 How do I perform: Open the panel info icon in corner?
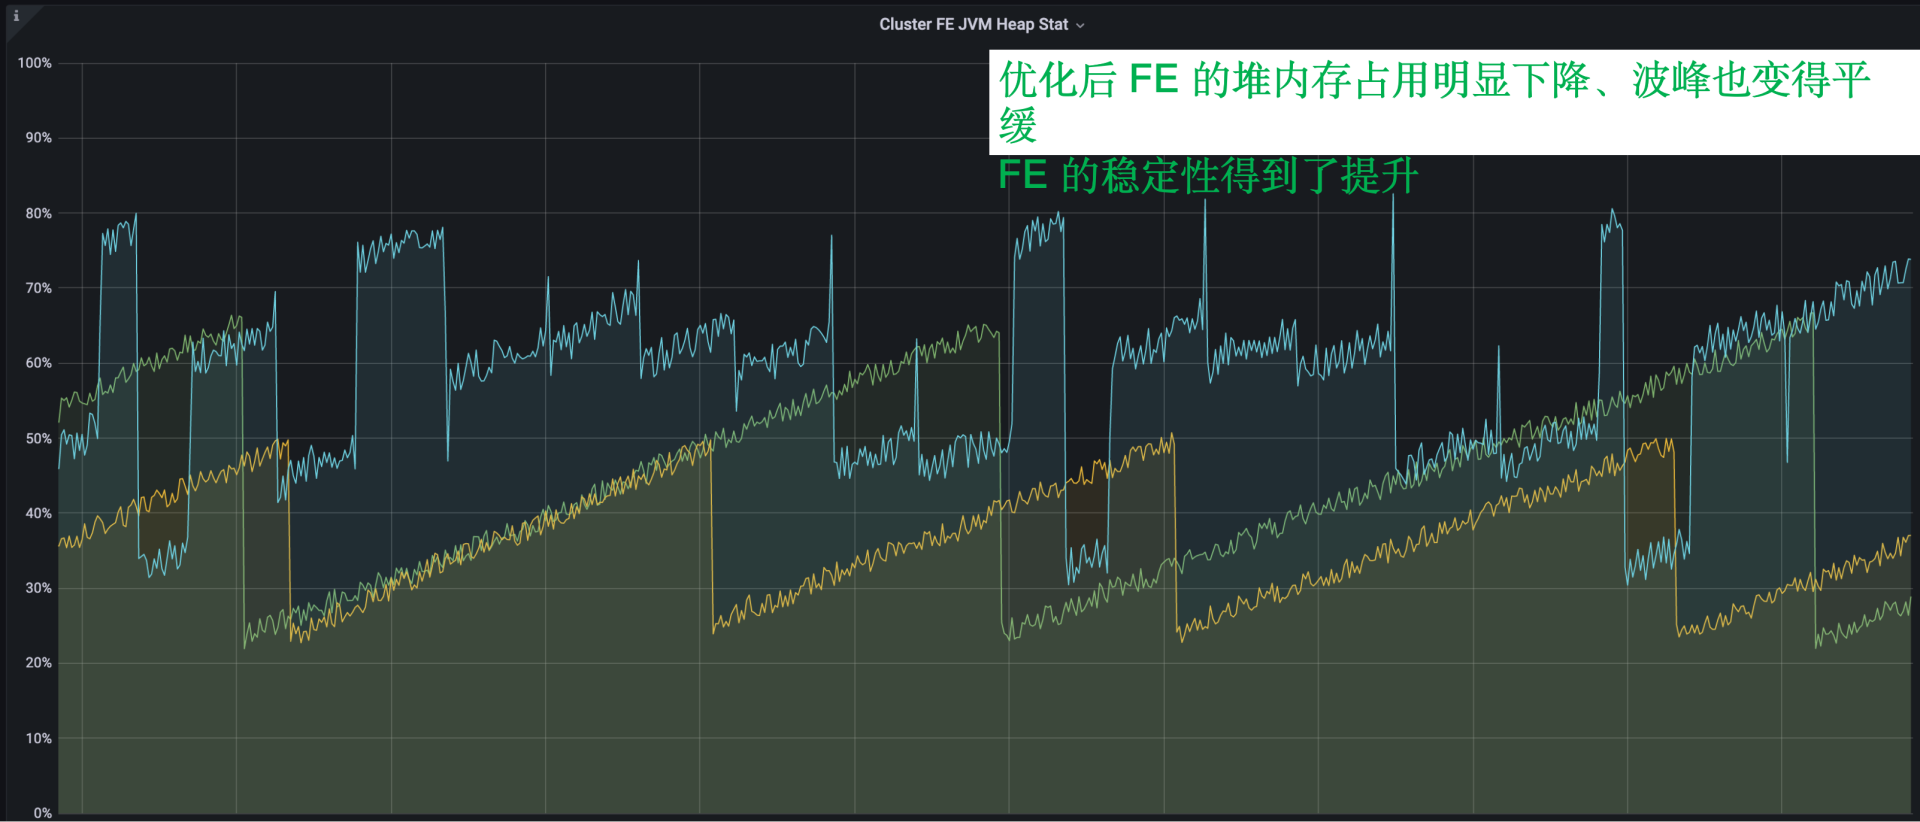point(16,16)
